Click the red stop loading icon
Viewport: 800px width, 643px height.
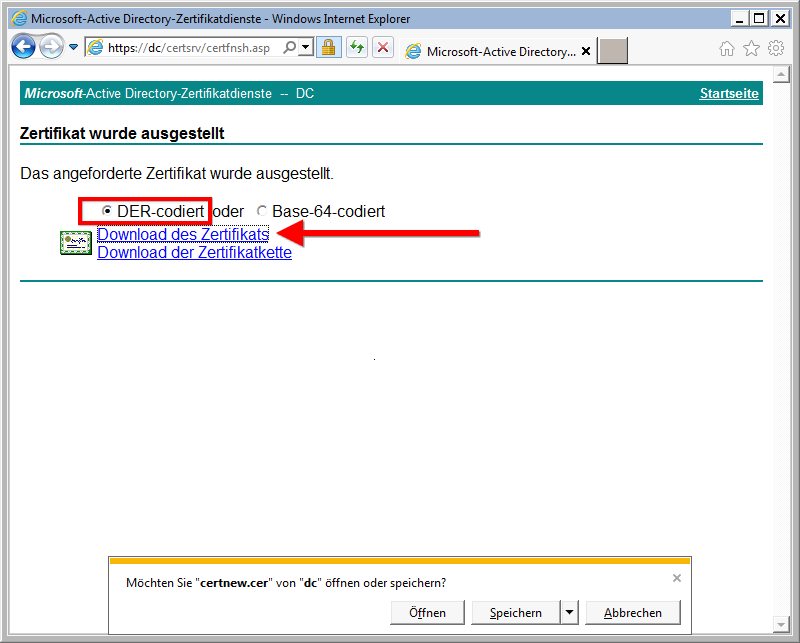click(382, 47)
